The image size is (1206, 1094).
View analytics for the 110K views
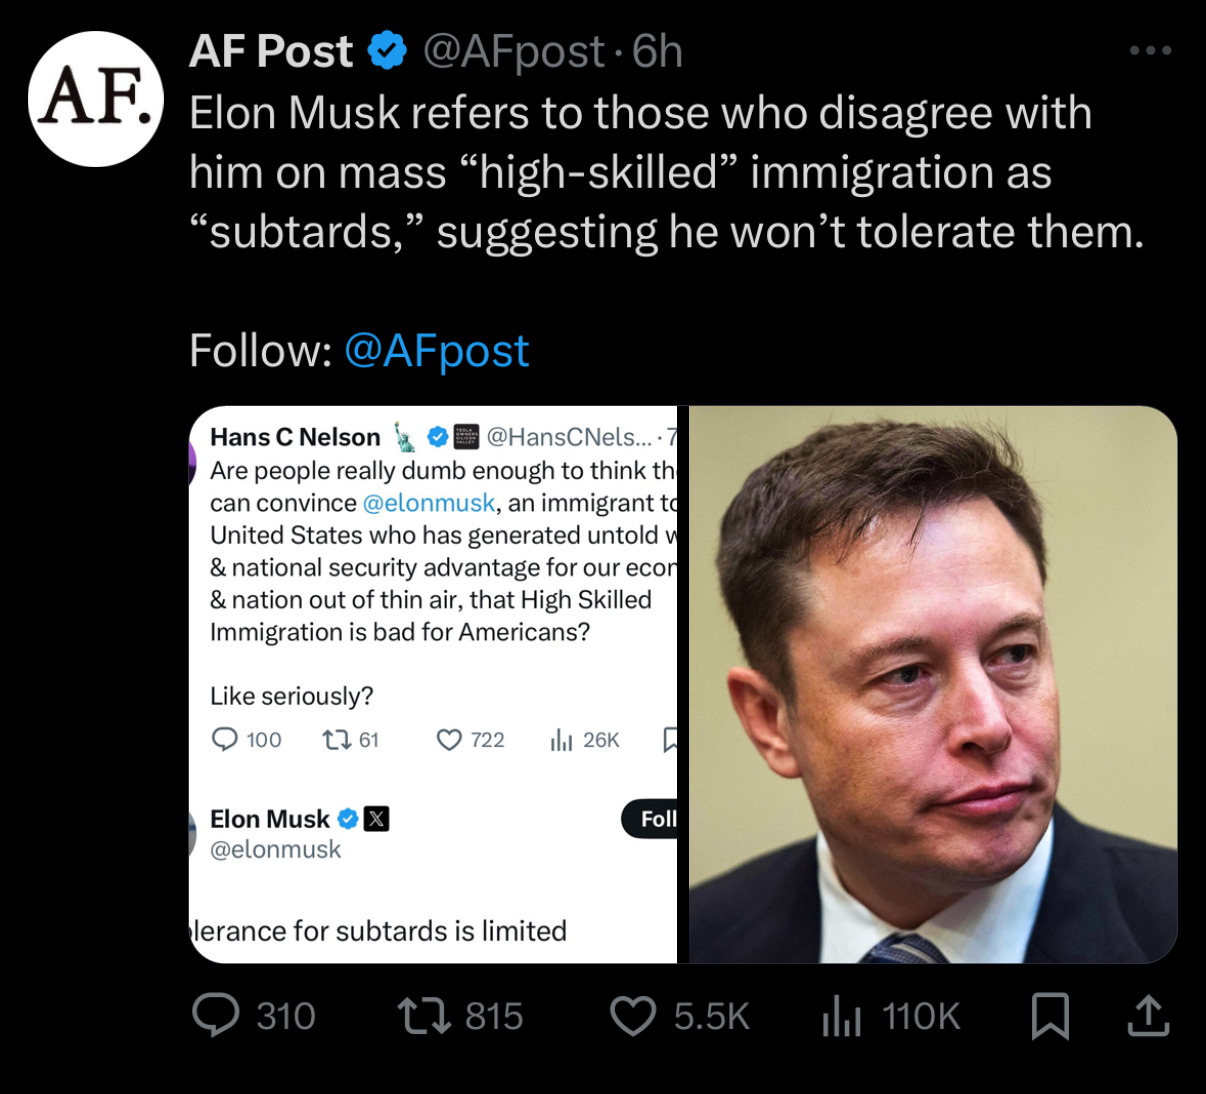(x=841, y=1016)
